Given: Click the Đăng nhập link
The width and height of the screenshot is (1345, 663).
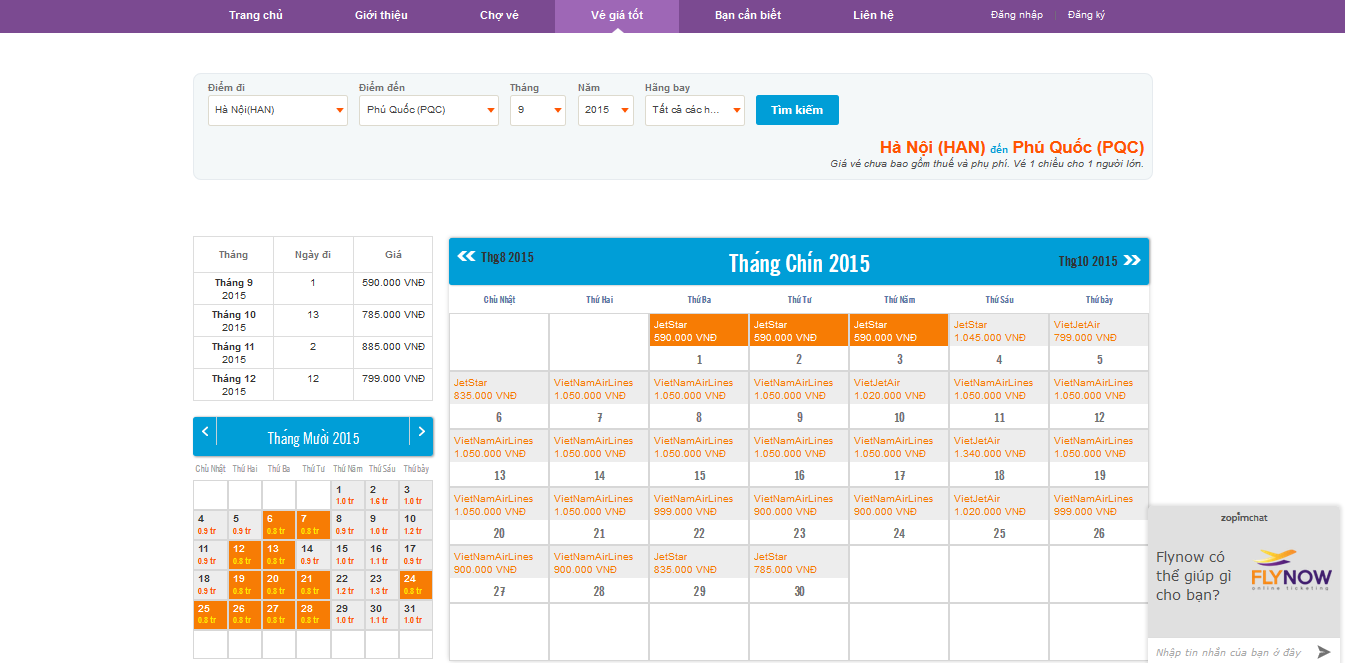Looking at the screenshot, I should (1017, 15).
